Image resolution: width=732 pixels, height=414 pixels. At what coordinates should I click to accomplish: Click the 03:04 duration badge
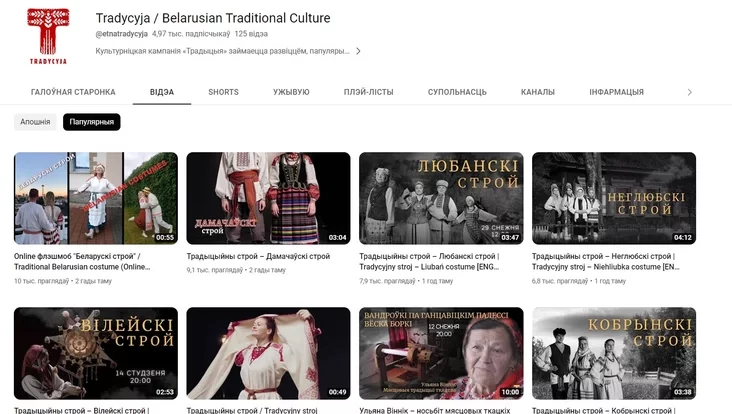(x=338, y=237)
